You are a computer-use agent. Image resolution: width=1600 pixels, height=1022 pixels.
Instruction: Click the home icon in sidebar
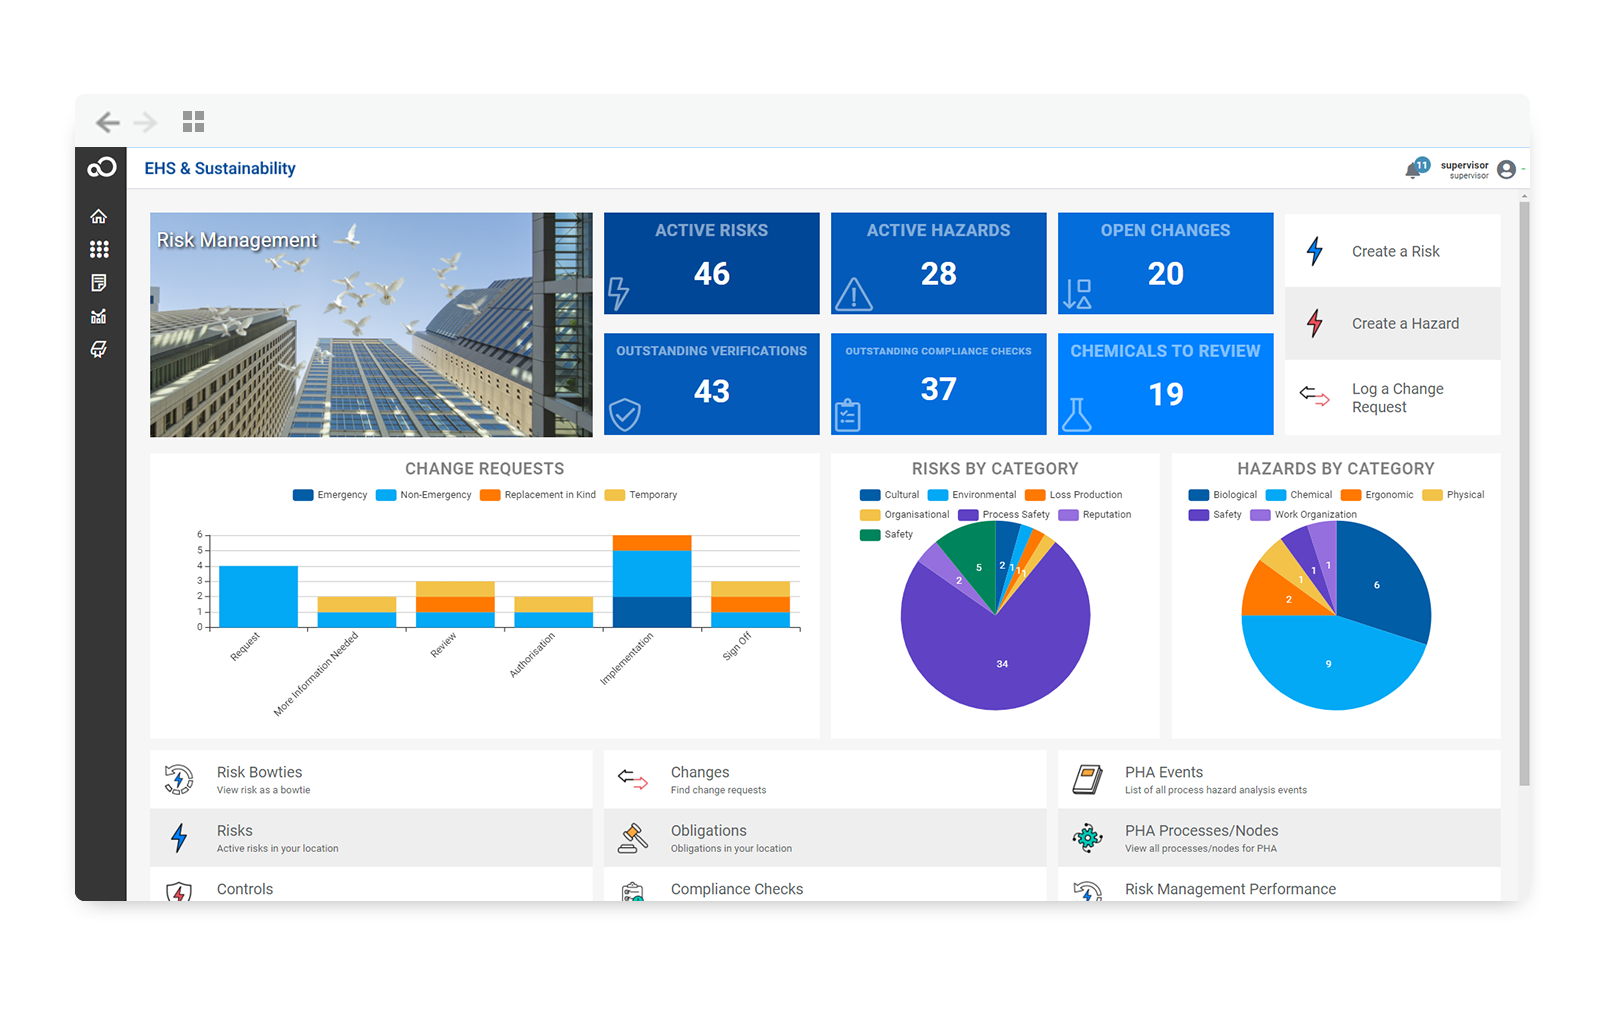click(x=99, y=217)
